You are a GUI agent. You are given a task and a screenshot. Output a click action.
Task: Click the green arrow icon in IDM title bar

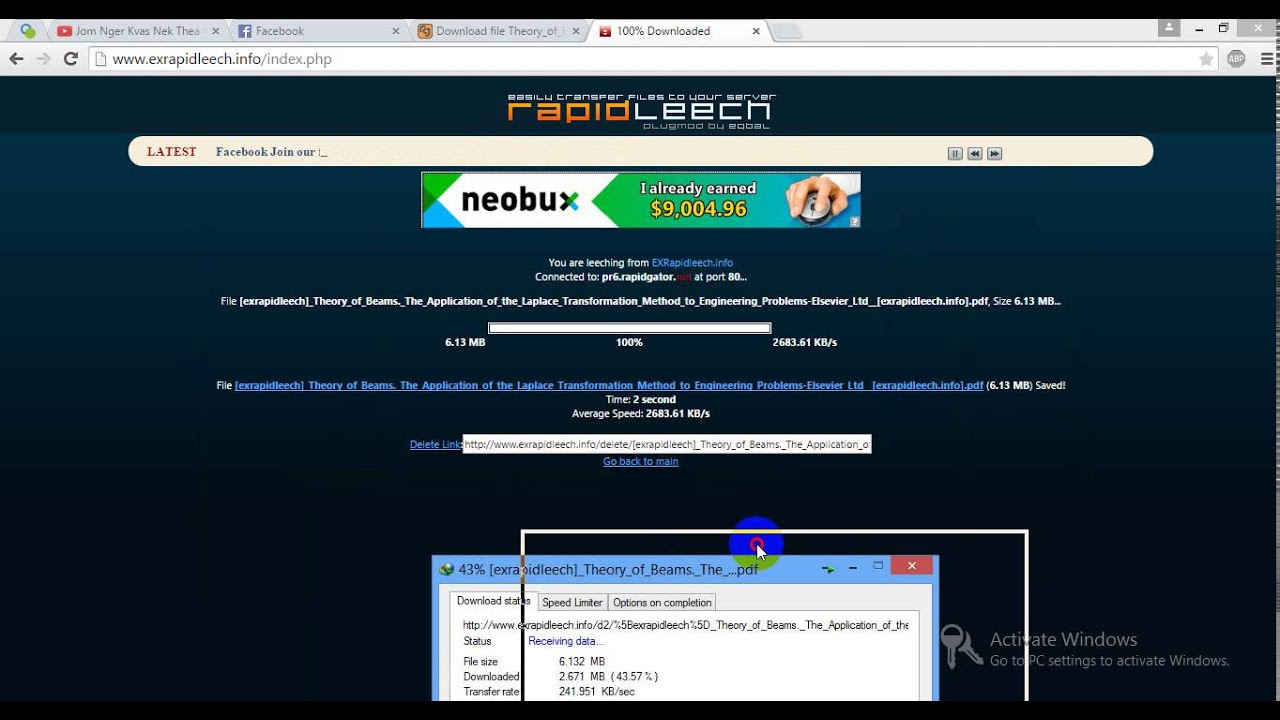pyautogui.click(x=828, y=568)
